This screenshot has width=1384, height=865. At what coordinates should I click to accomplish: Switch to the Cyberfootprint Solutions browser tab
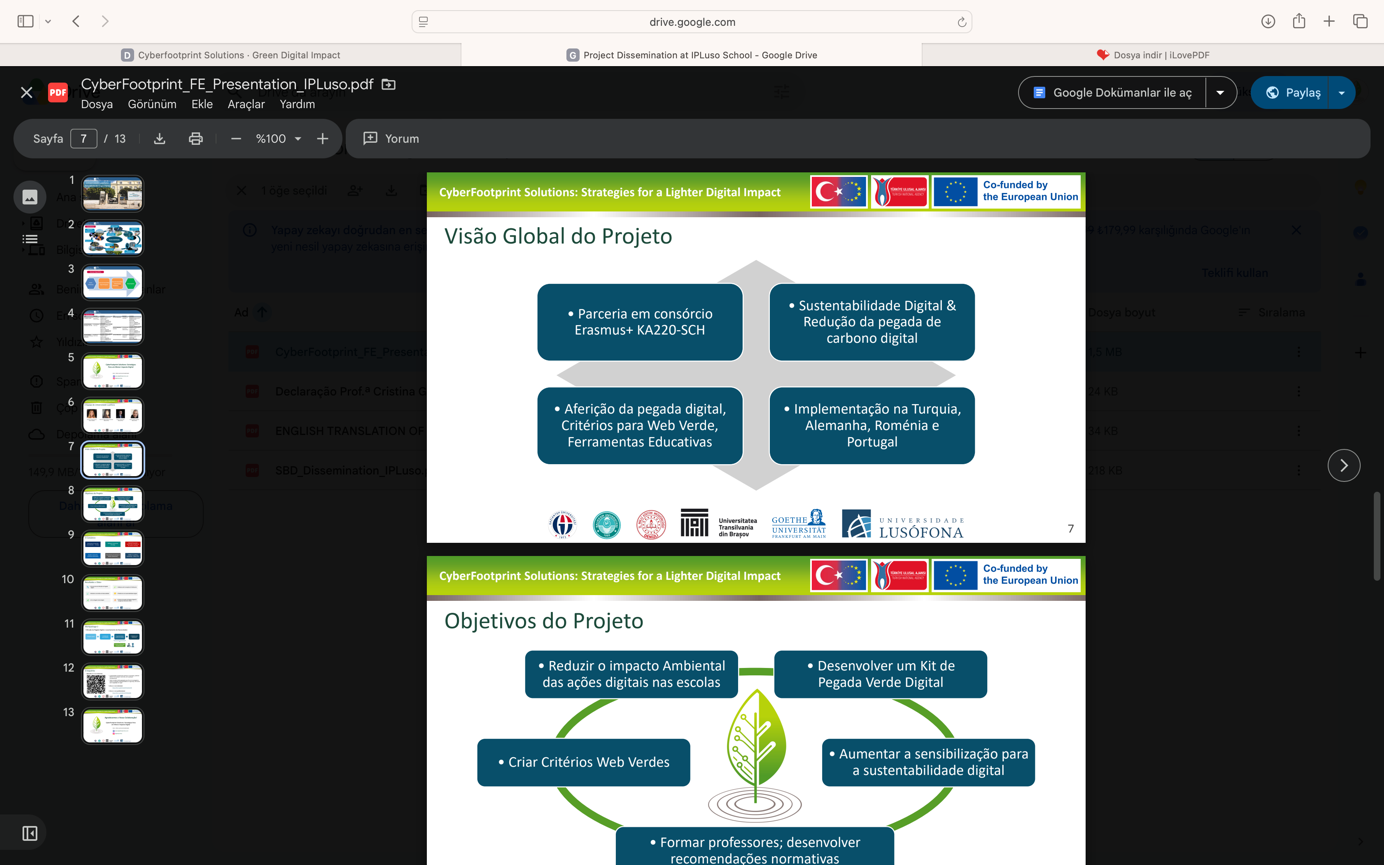coord(231,55)
